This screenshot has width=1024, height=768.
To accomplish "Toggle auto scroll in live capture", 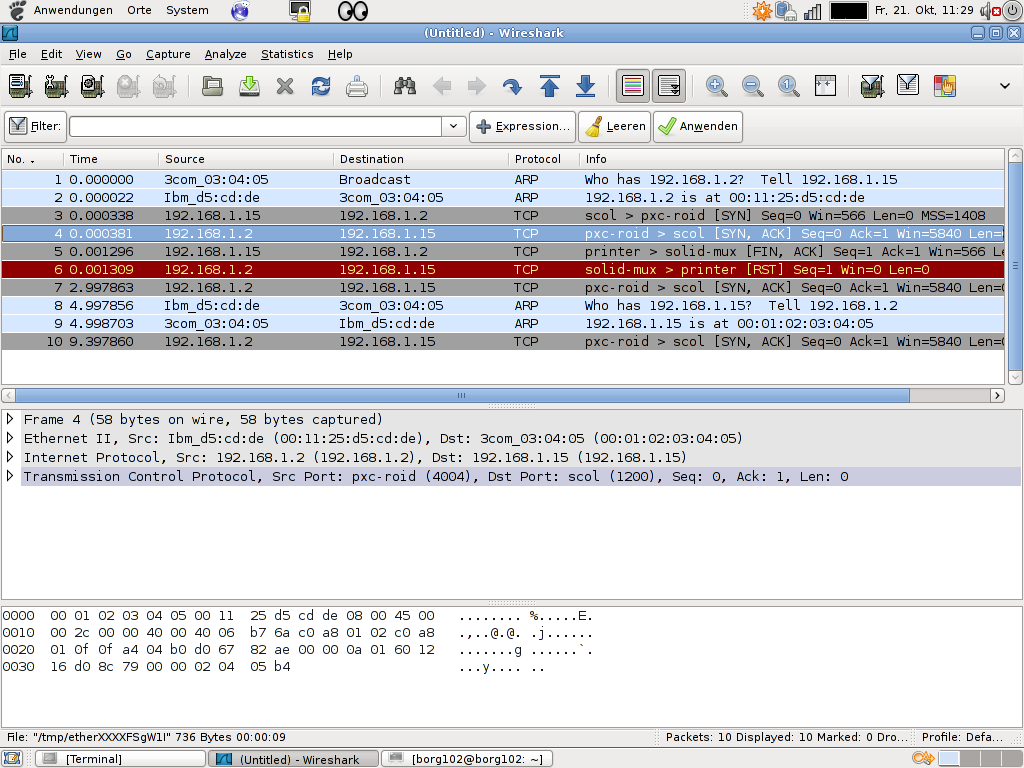I will [x=669, y=86].
